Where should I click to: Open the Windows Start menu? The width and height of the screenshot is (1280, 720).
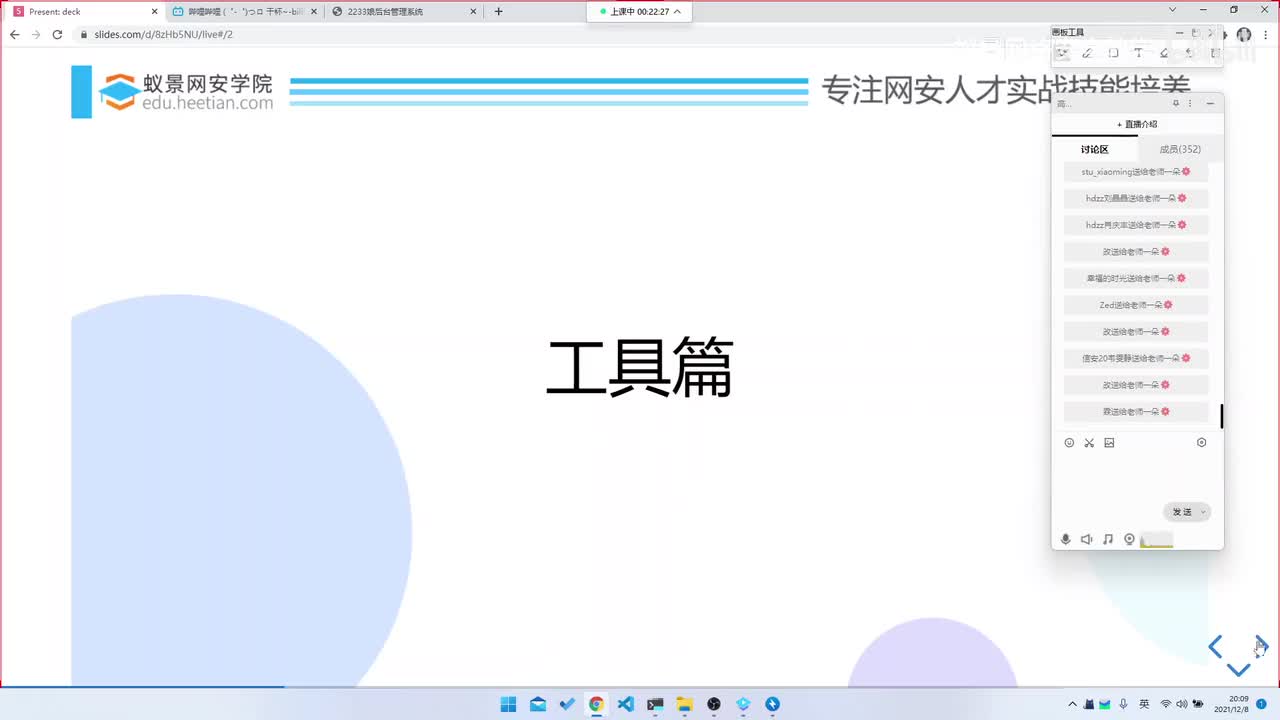pyautogui.click(x=508, y=704)
